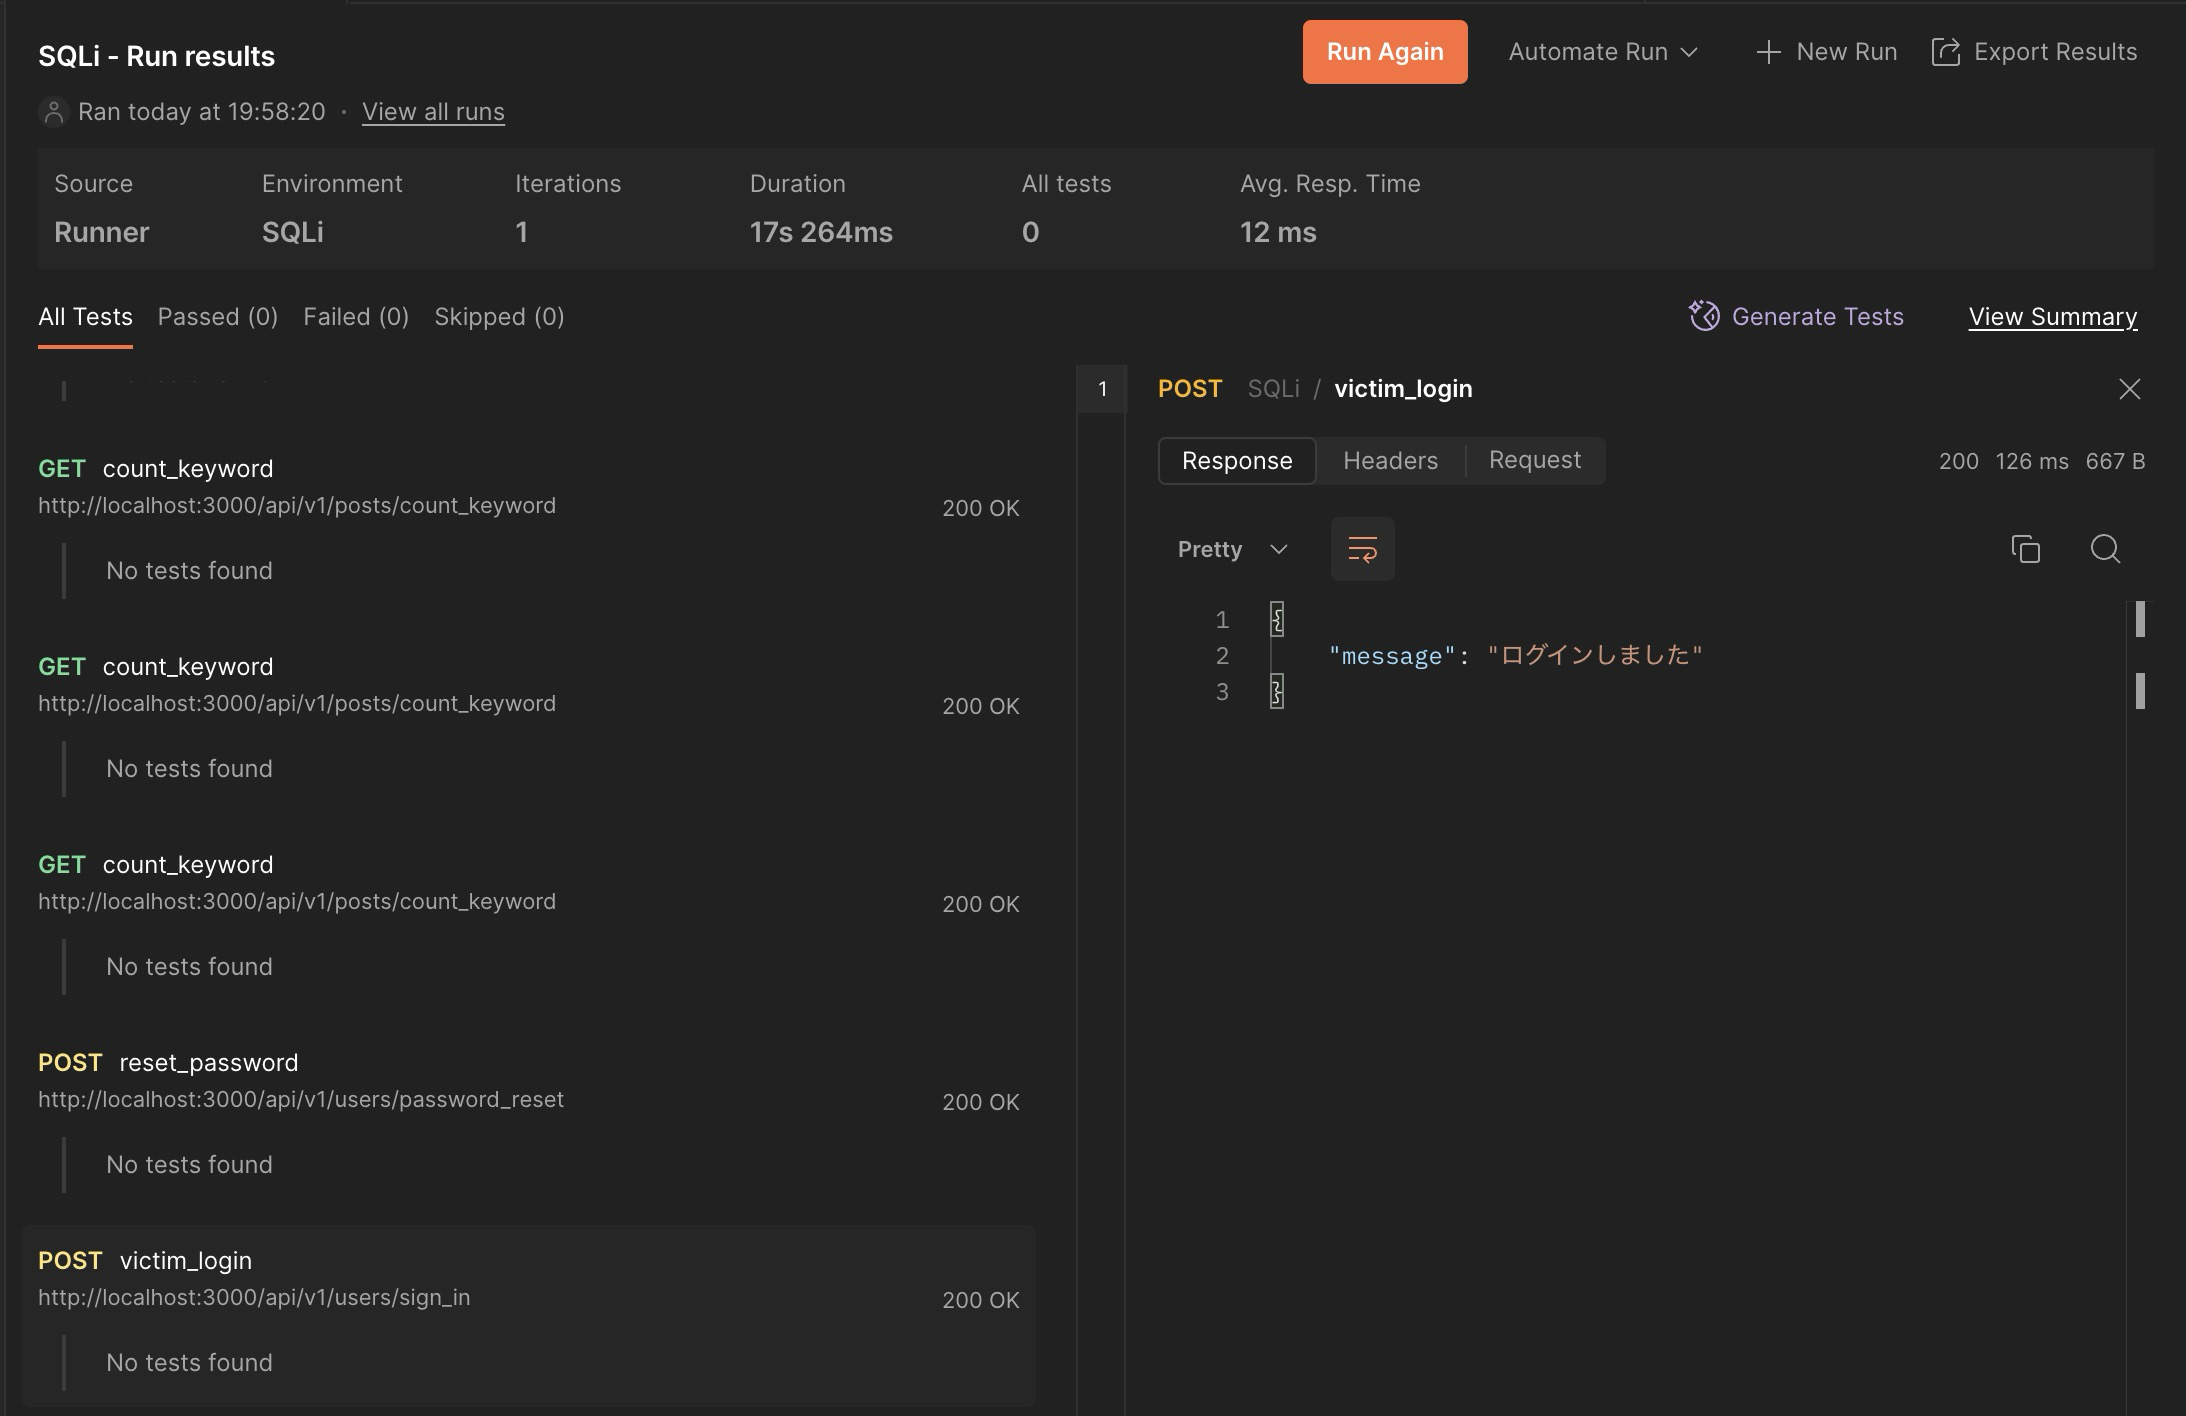Click the iteration 1 number marker
This screenshot has width=2186, height=1416.
coord(1102,389)
